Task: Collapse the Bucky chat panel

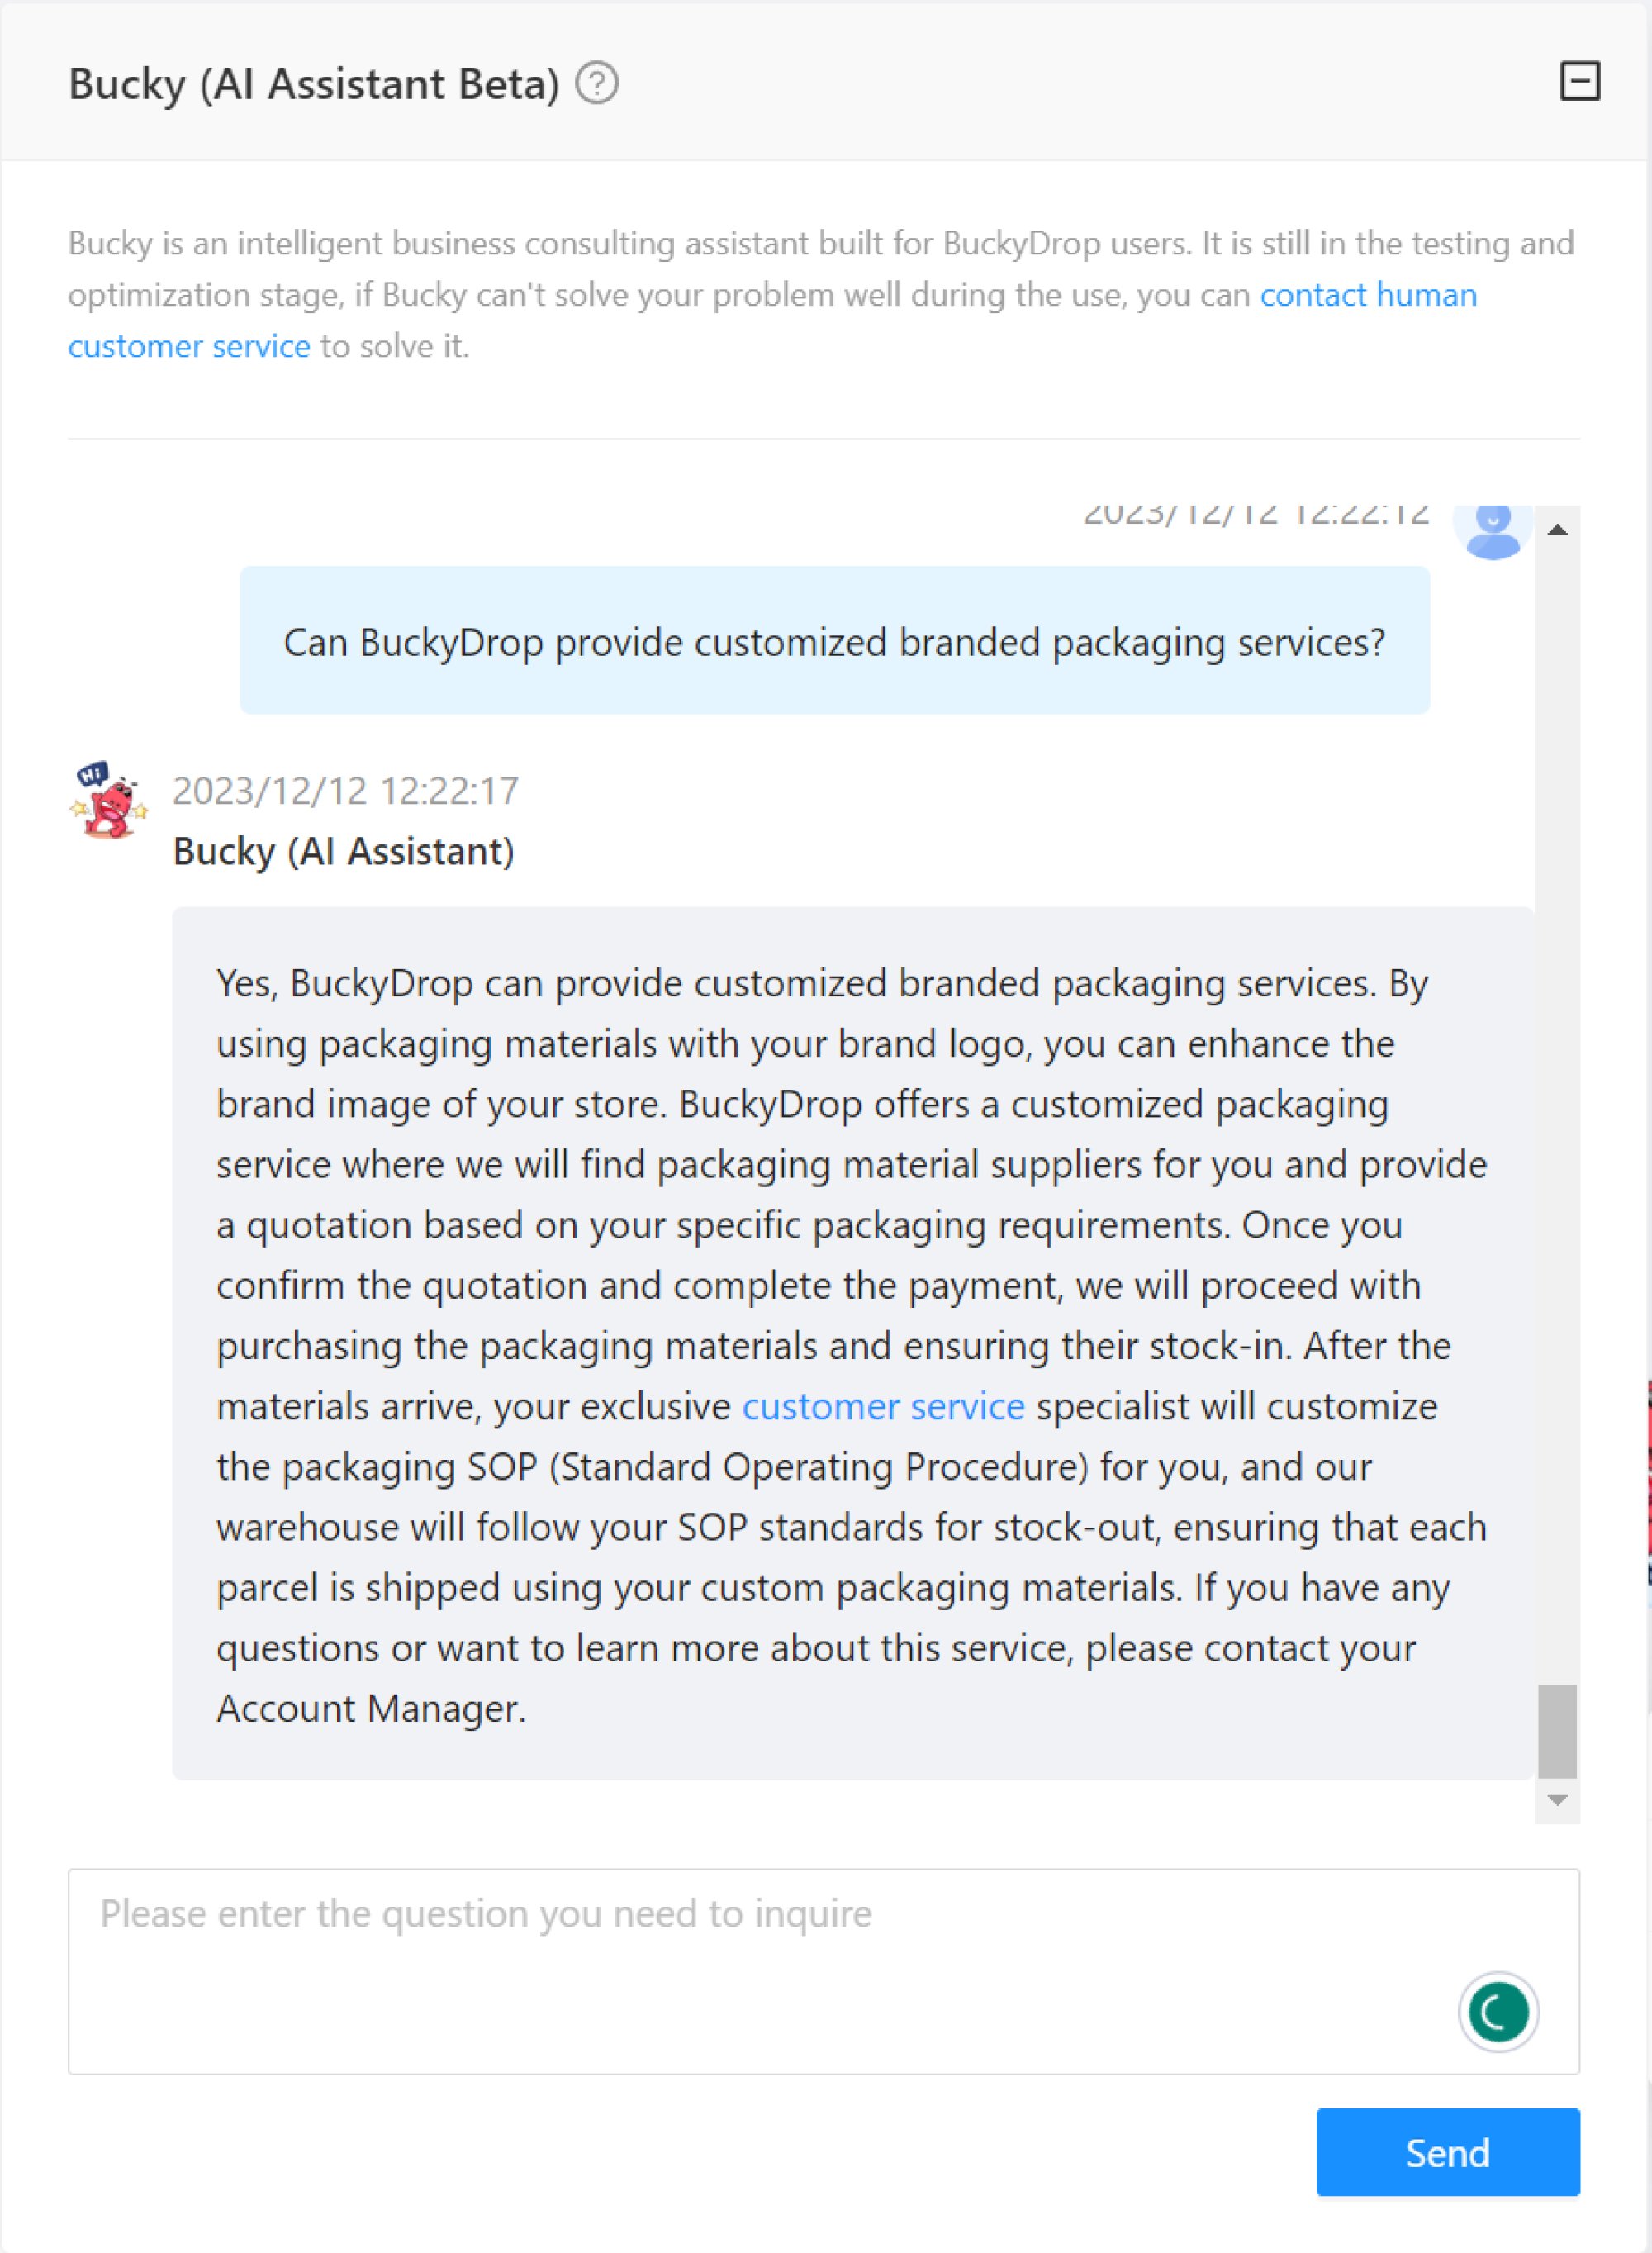Action: click(1580, 81)
